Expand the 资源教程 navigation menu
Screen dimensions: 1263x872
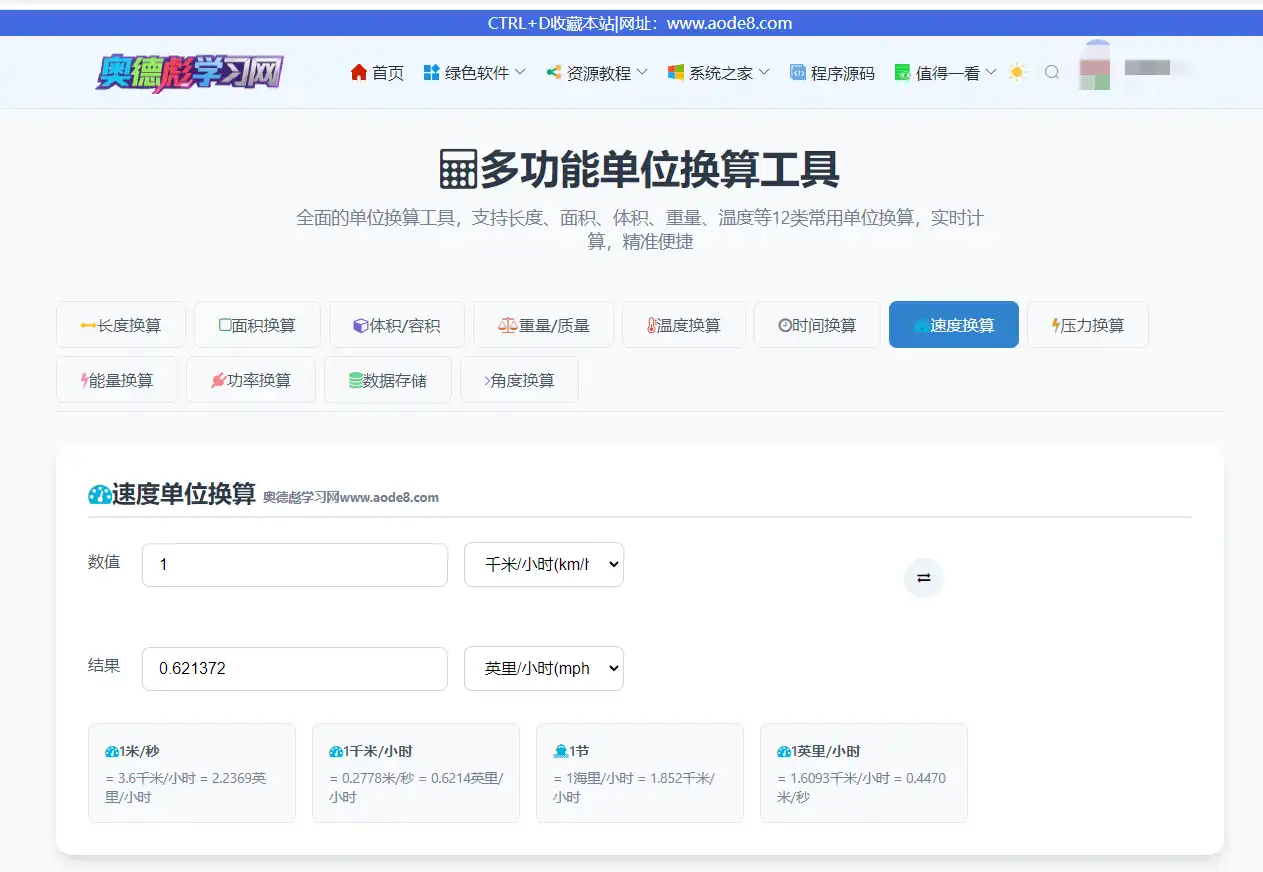[x=597, y=73]
